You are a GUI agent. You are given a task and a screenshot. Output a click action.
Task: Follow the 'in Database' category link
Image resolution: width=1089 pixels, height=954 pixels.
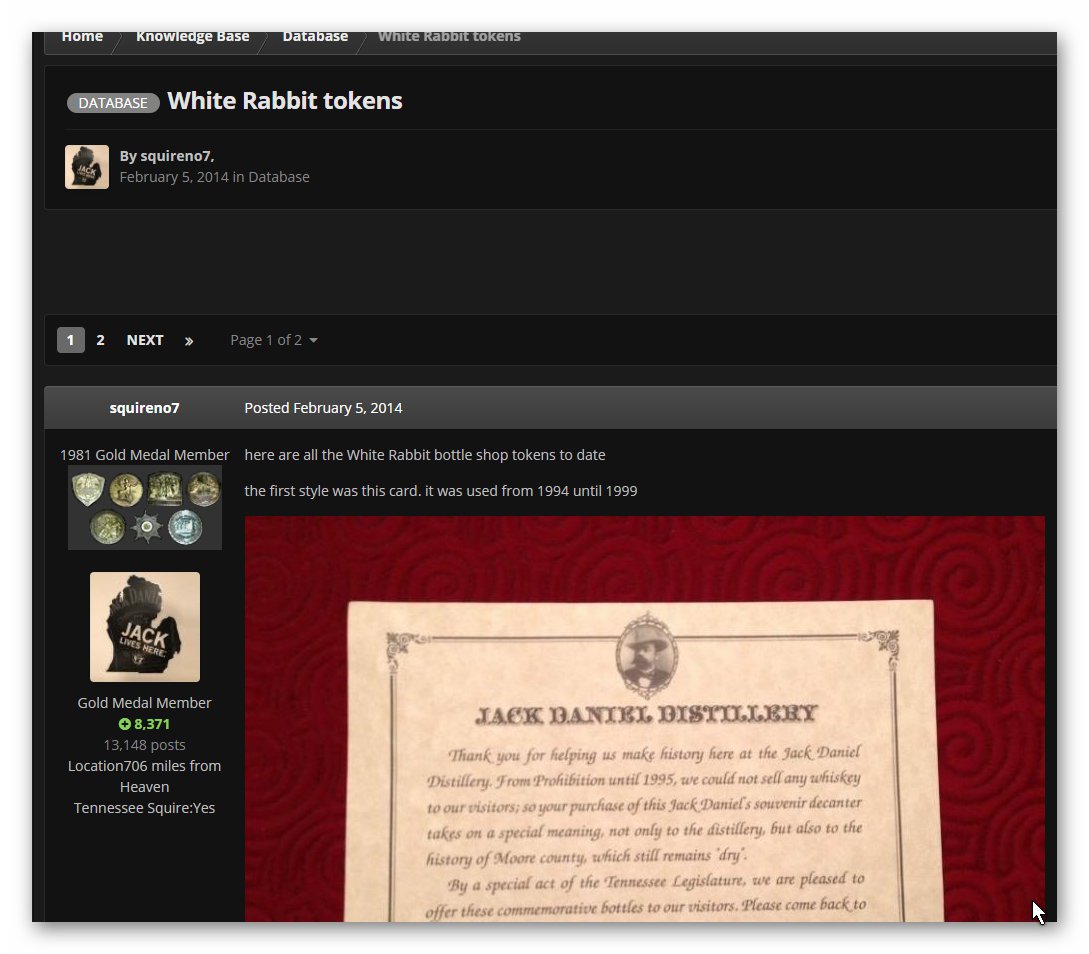[x=279, y=177]
